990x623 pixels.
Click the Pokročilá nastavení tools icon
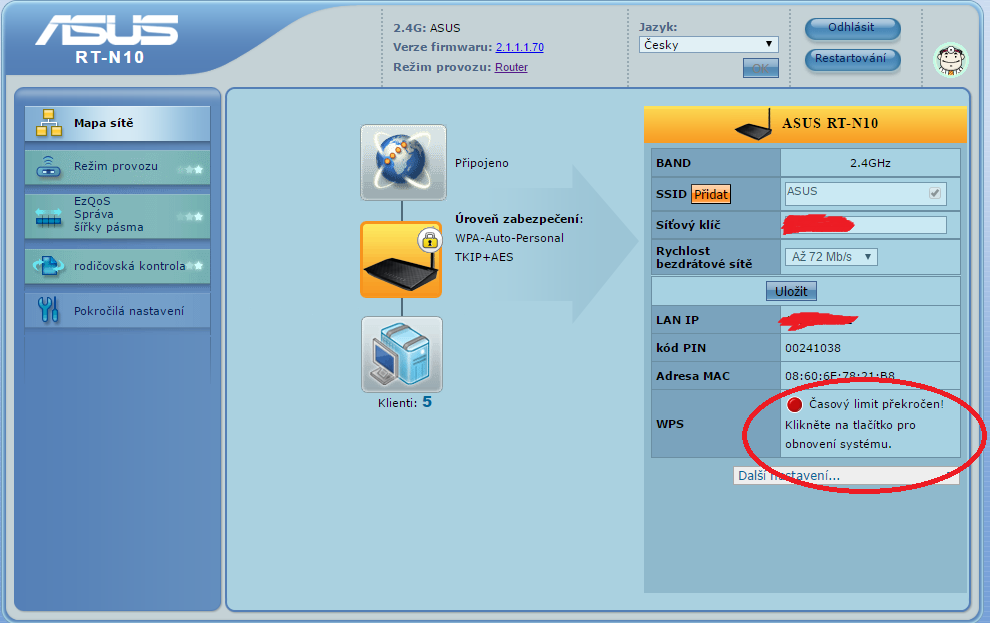[49, 309]
